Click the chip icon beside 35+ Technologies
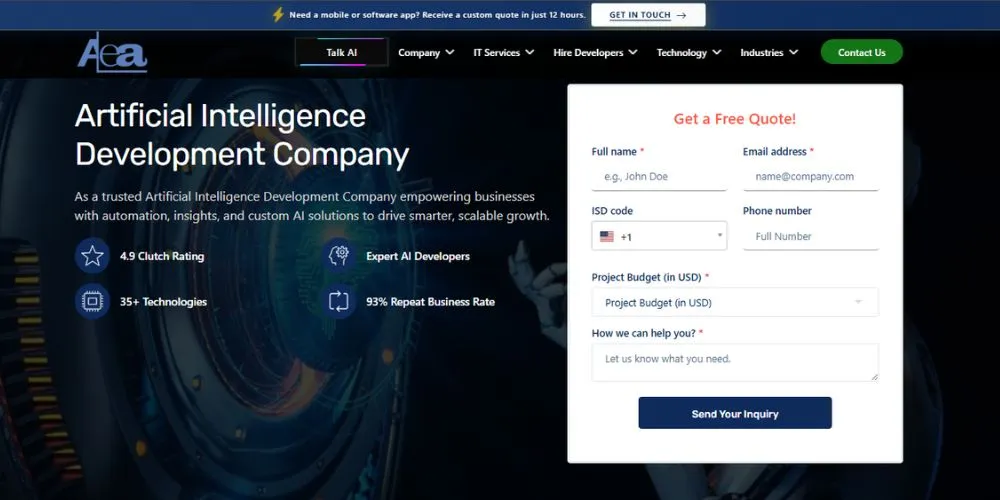 point(92,301)
